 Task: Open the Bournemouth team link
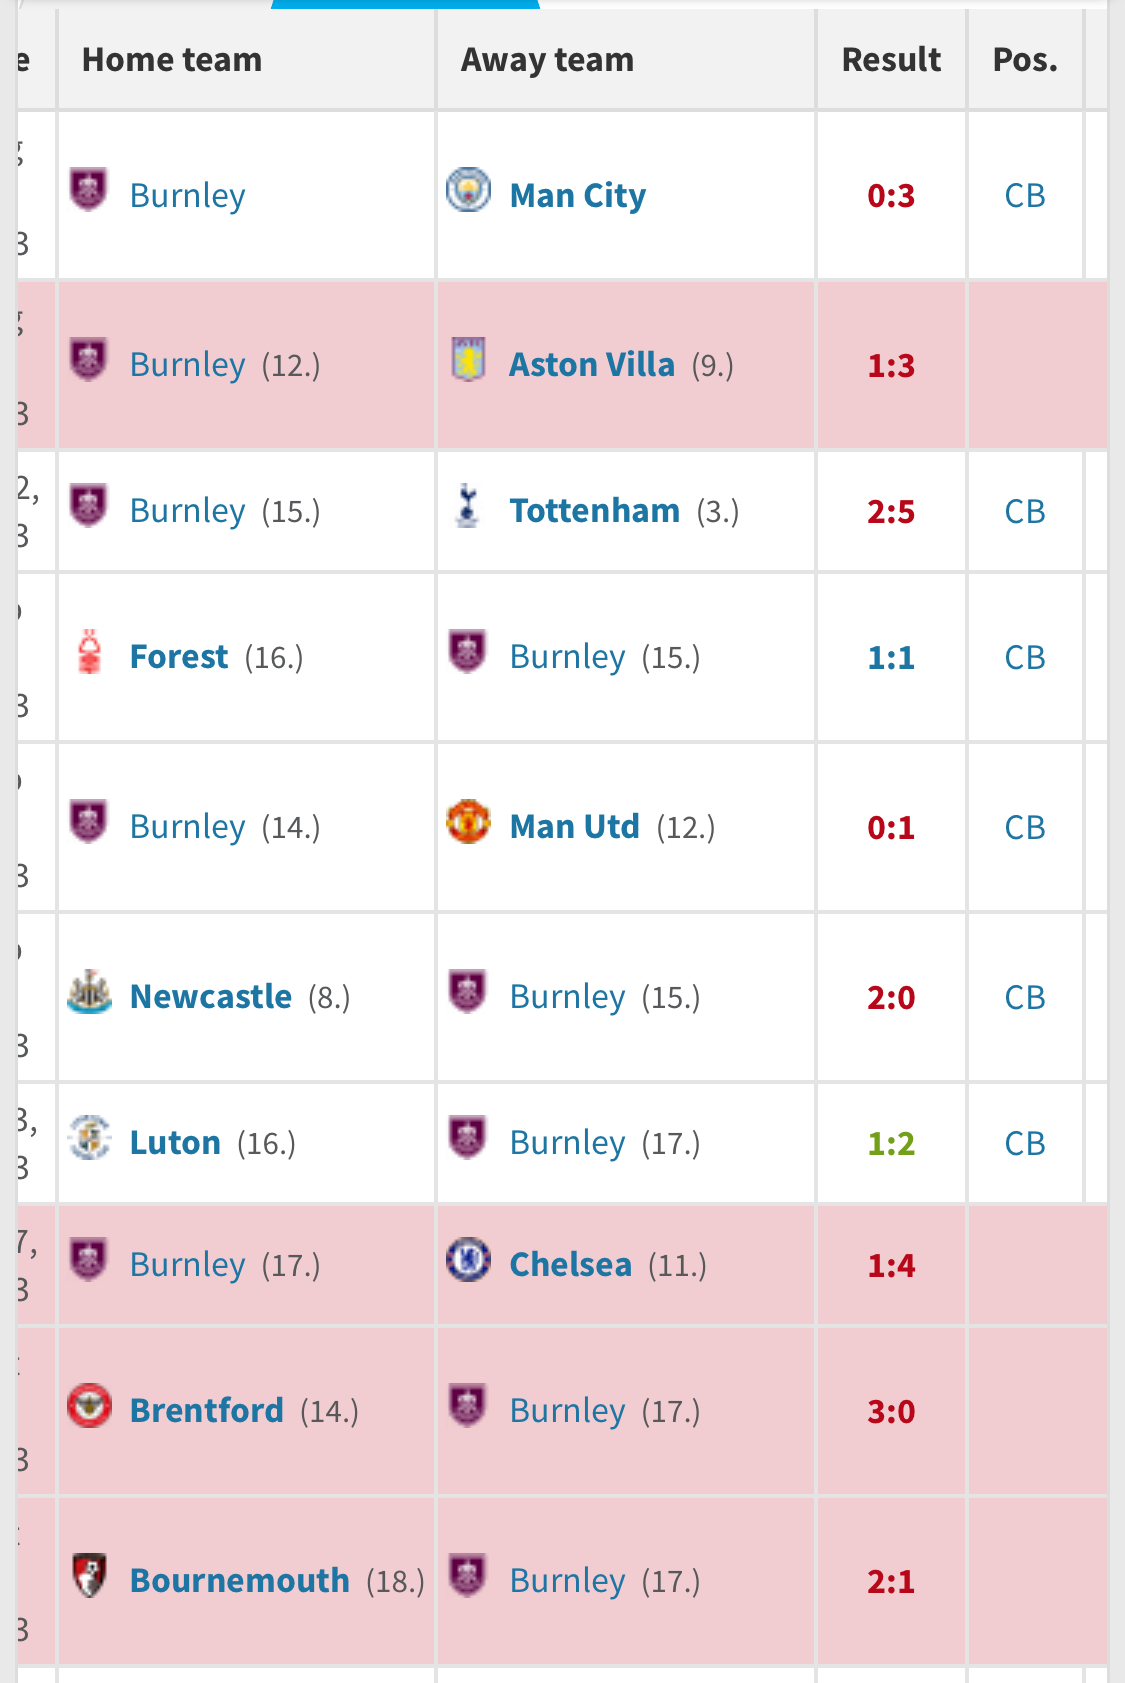[240, 1581]
